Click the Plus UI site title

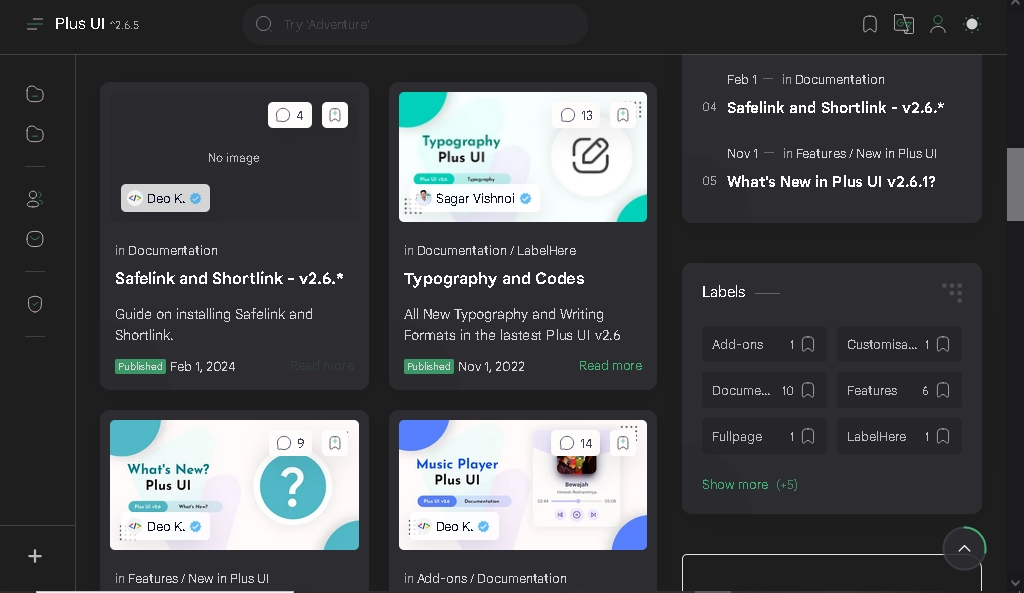[x=80, y=24]
